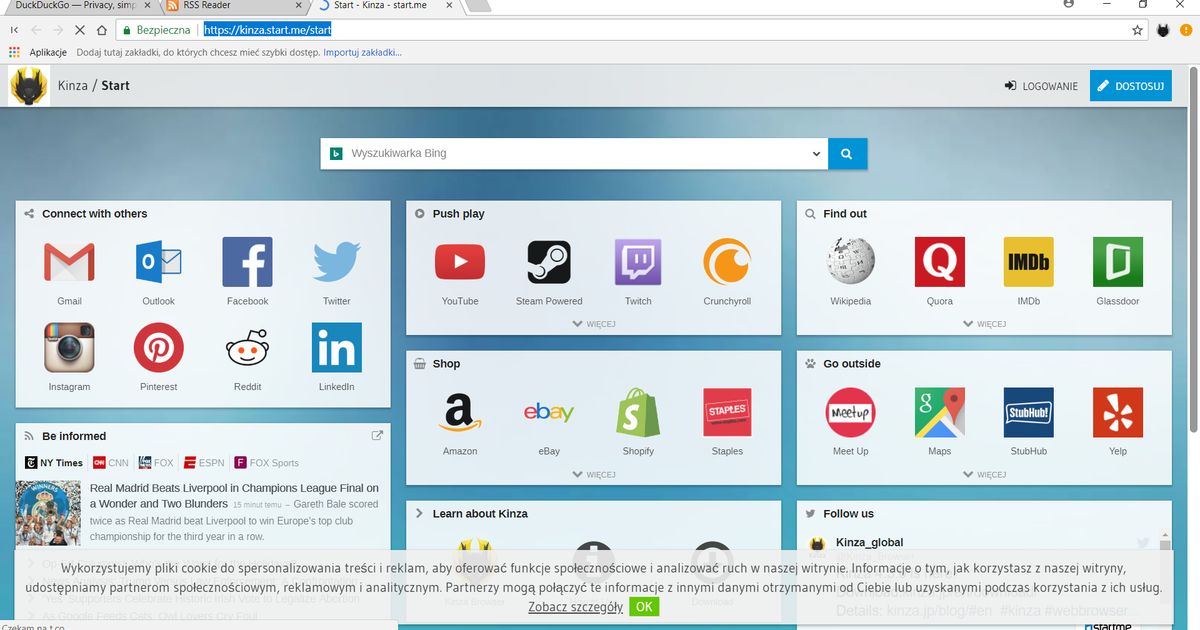Expand WIĘCEJ in the Find out widget
This screenshot has width=1200, height=630.
[984, 324]
